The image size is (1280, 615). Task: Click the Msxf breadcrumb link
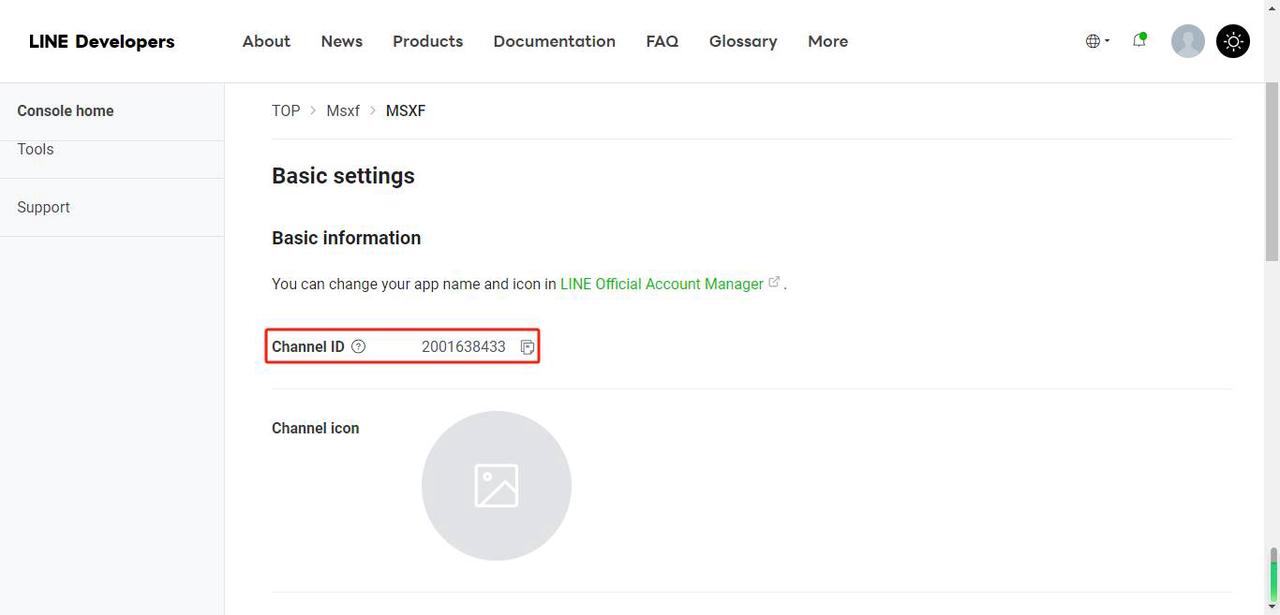(343, 111)
